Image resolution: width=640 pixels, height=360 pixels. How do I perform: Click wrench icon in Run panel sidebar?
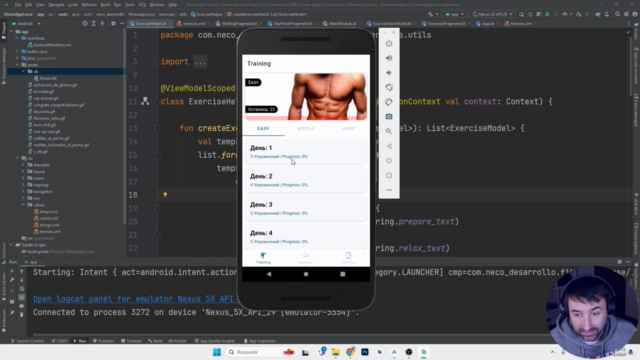(12, 280)
